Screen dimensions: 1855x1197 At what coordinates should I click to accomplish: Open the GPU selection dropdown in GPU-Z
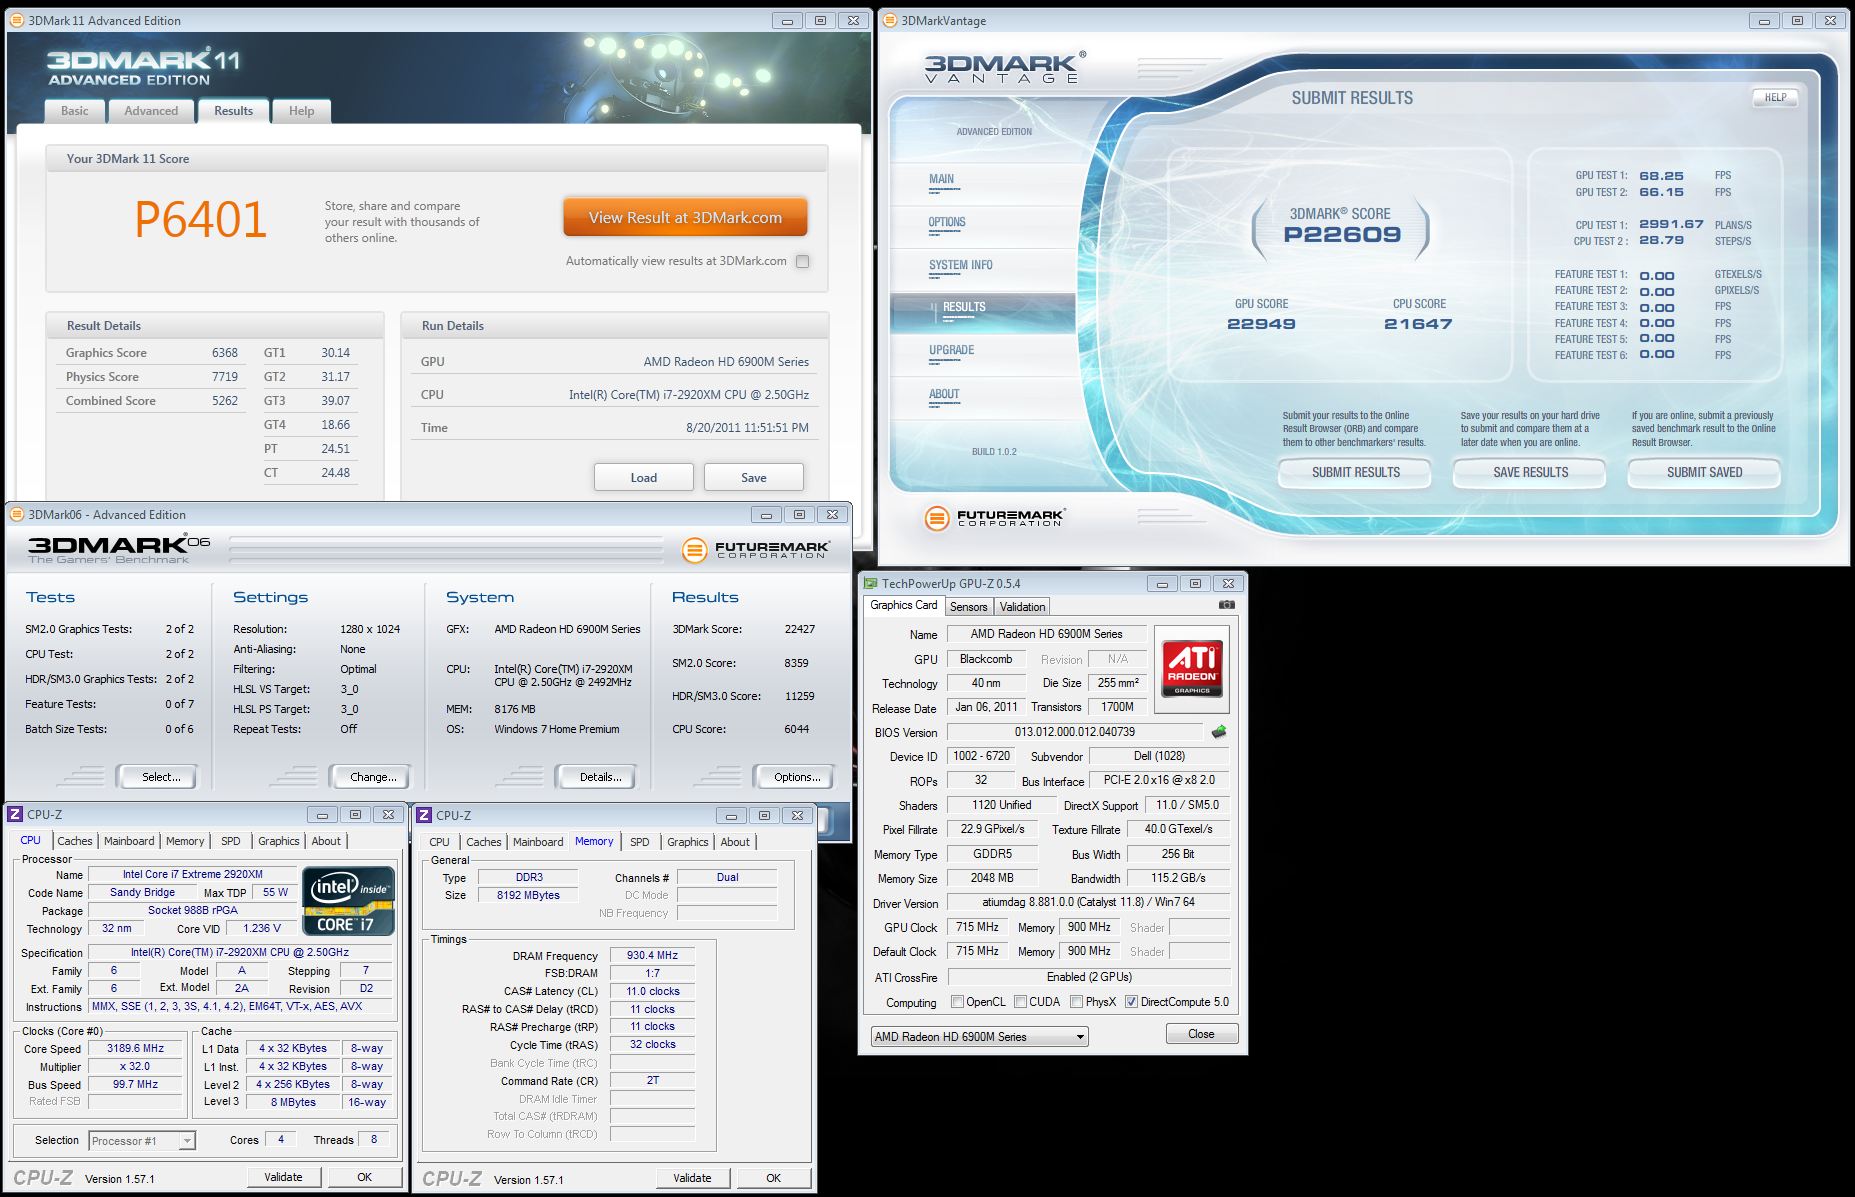[979, 1037]
